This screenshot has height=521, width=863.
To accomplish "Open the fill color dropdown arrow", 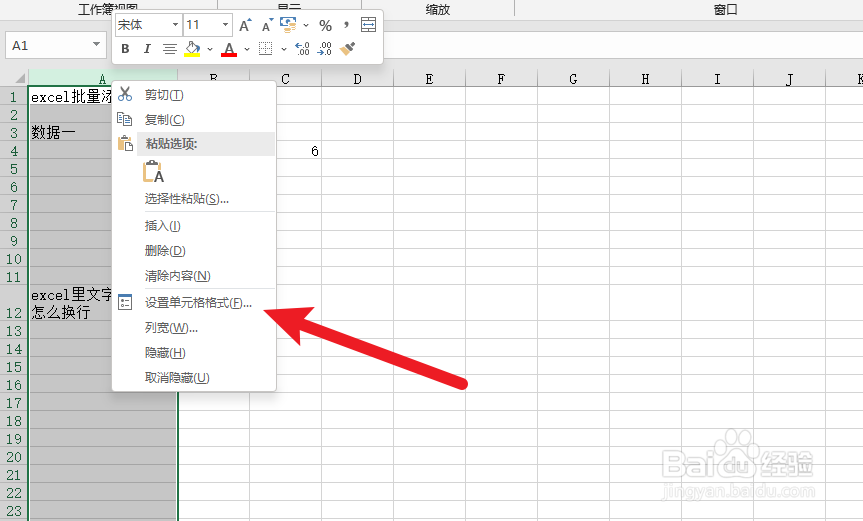I will (210, 49).
